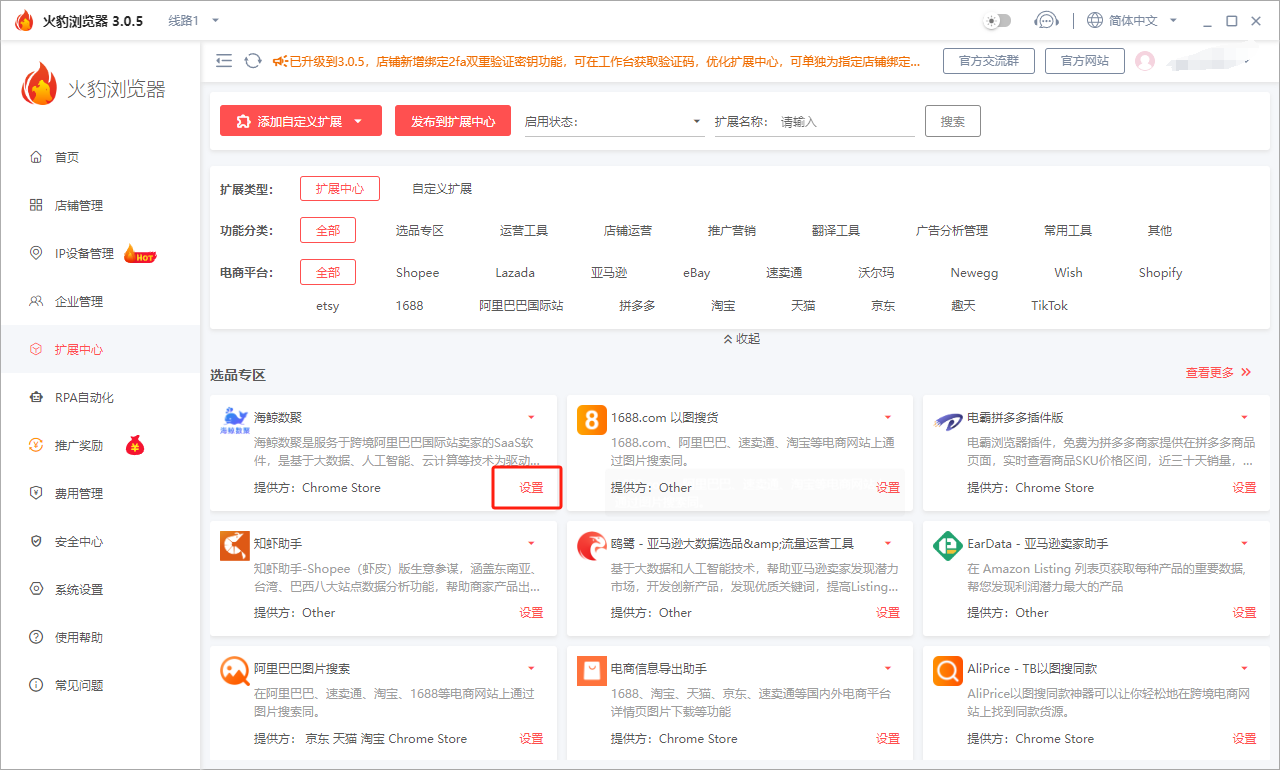Image resolution: width=1280 pixels, height=770 pixels.
Task: Open the 启用状态 dropdown
Action: 614,122
